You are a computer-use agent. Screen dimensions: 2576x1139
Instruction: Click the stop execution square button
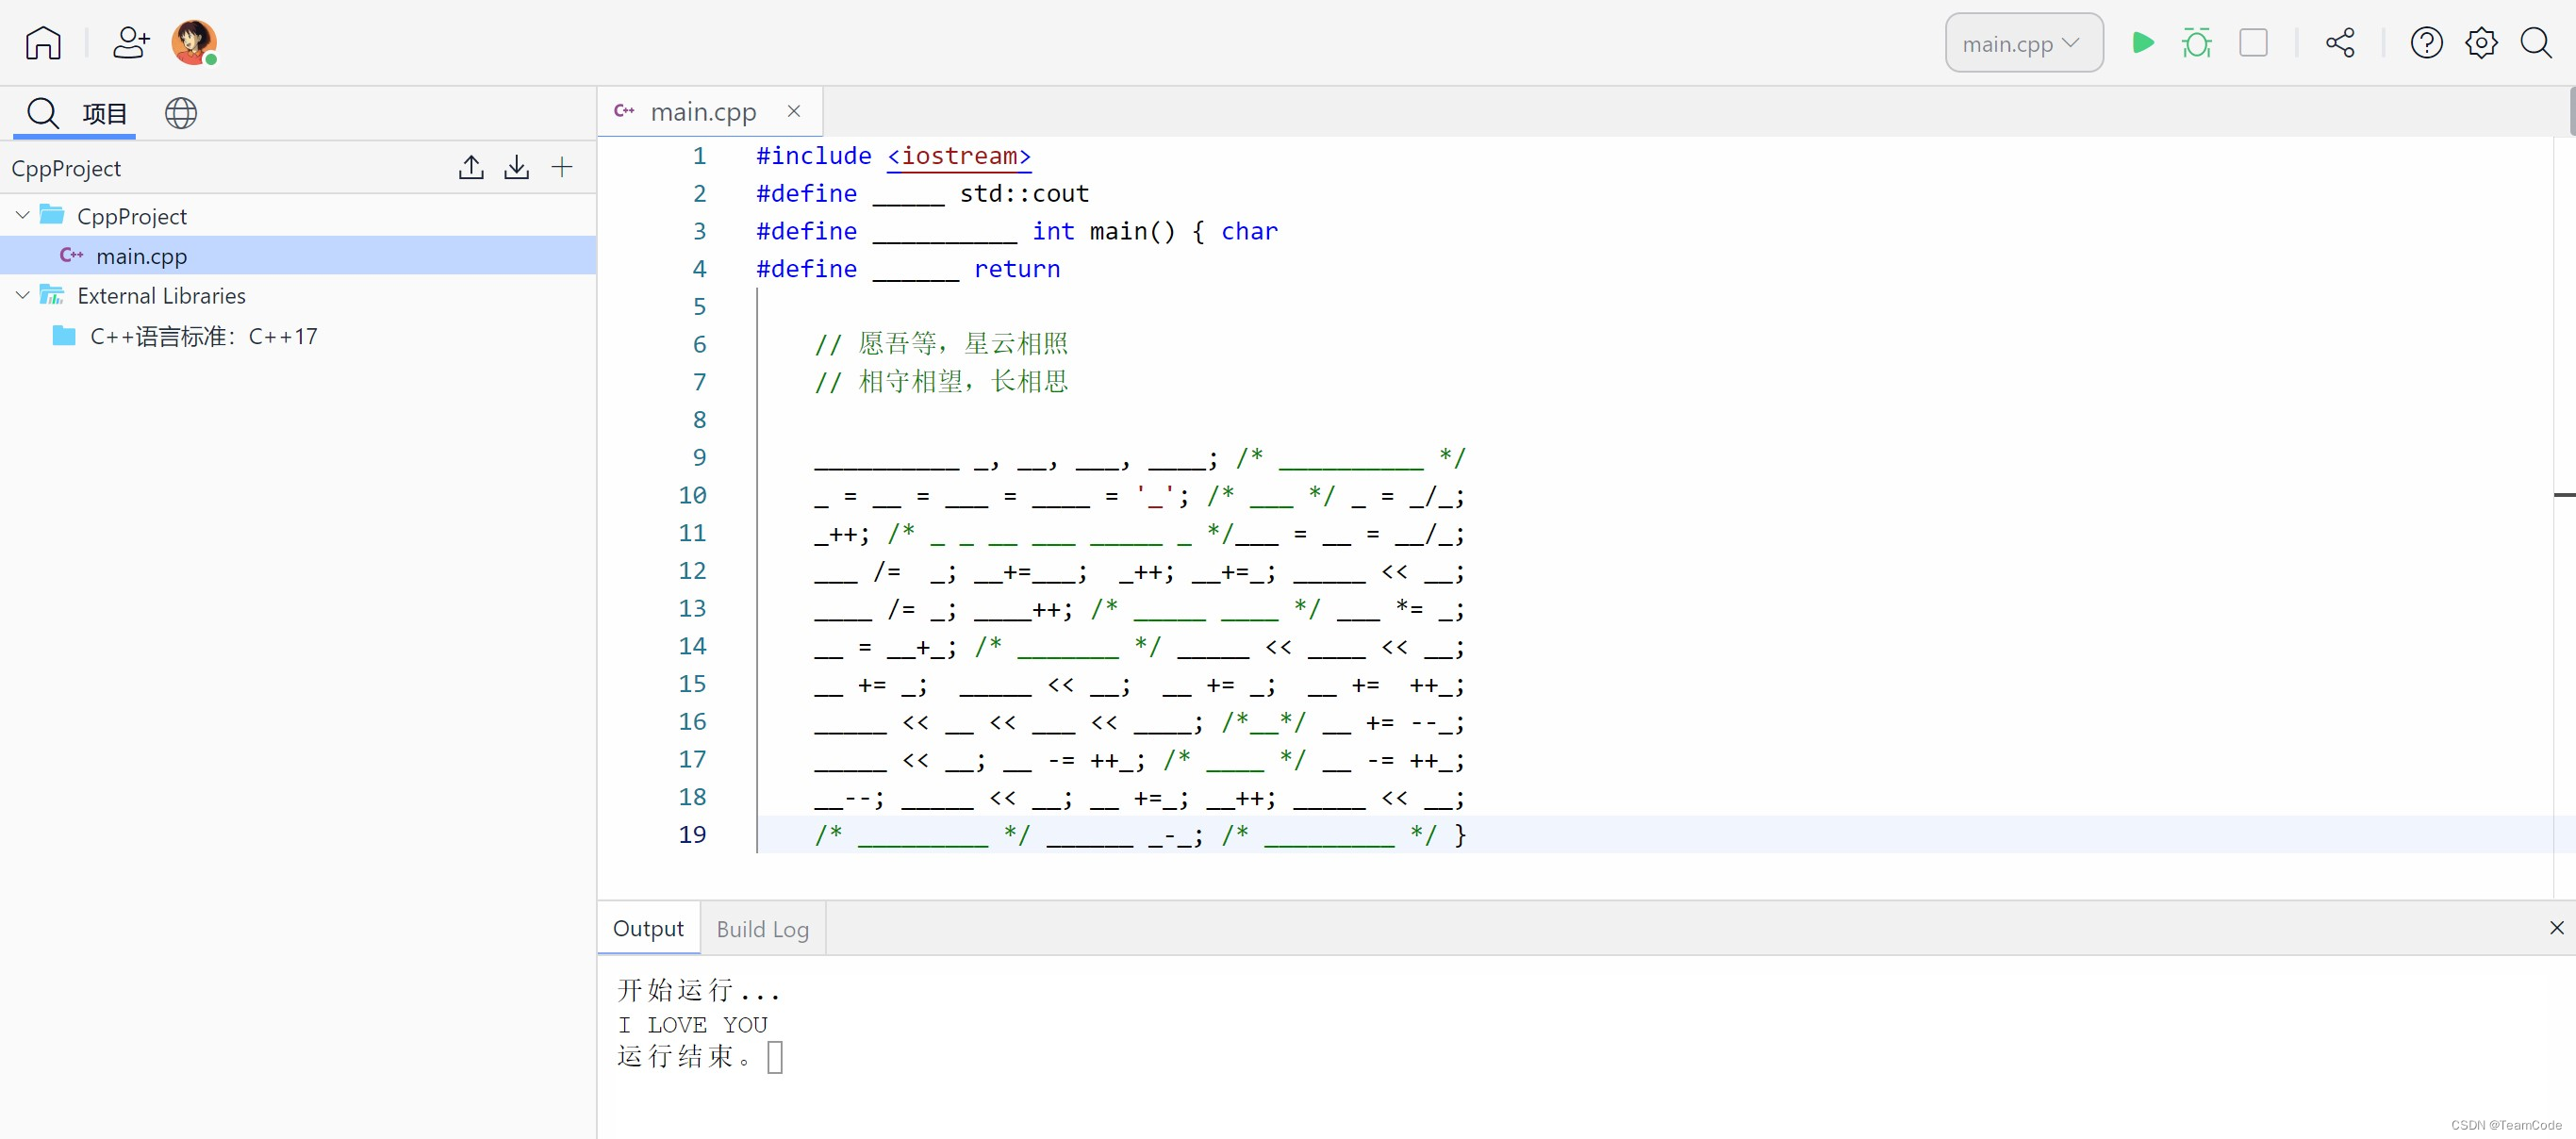pos(2253,43)
